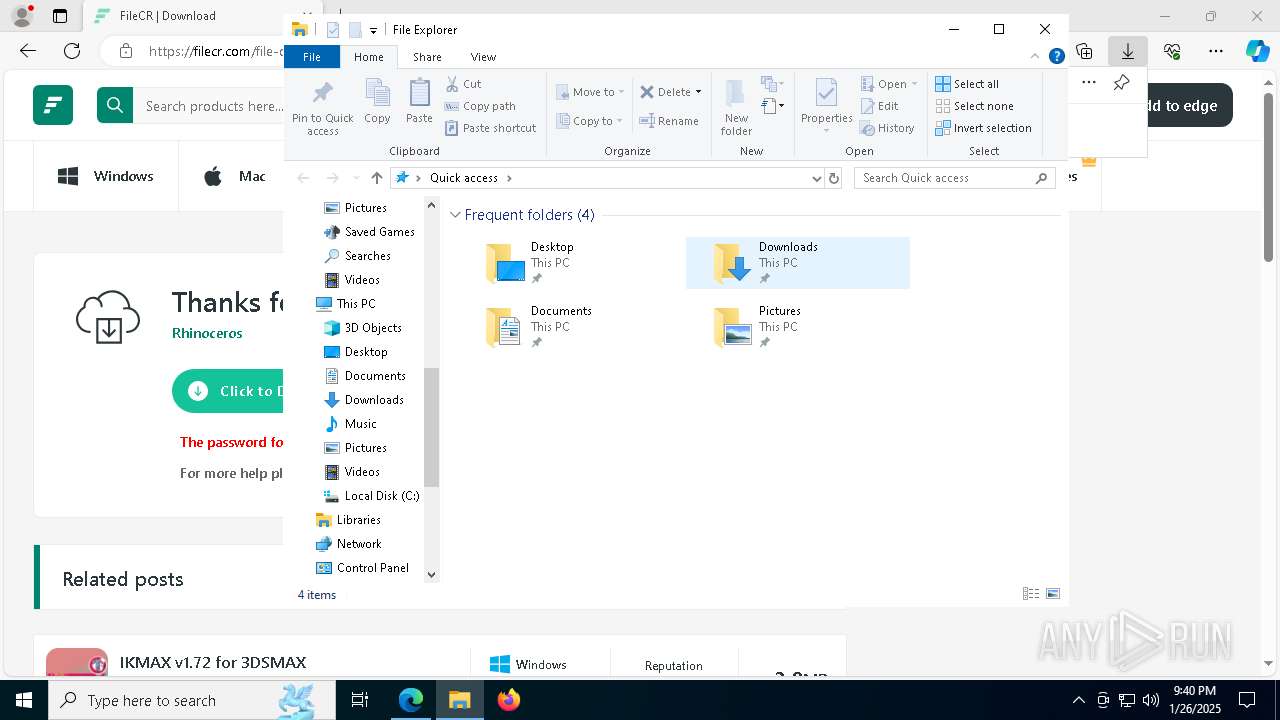Screen dimensions: 1280x720
Task: Select the Desktop frequent folder
Action: pyautogui.click(x=571, y=263)
